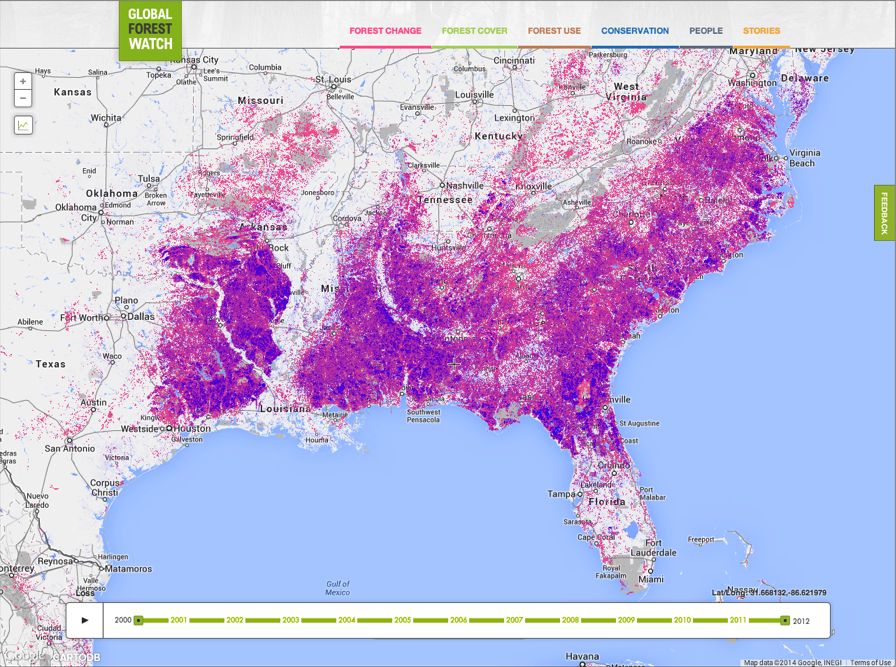Click the St. Louis map label
This screenshot has height=667, width=896.
tap(333, 79)
